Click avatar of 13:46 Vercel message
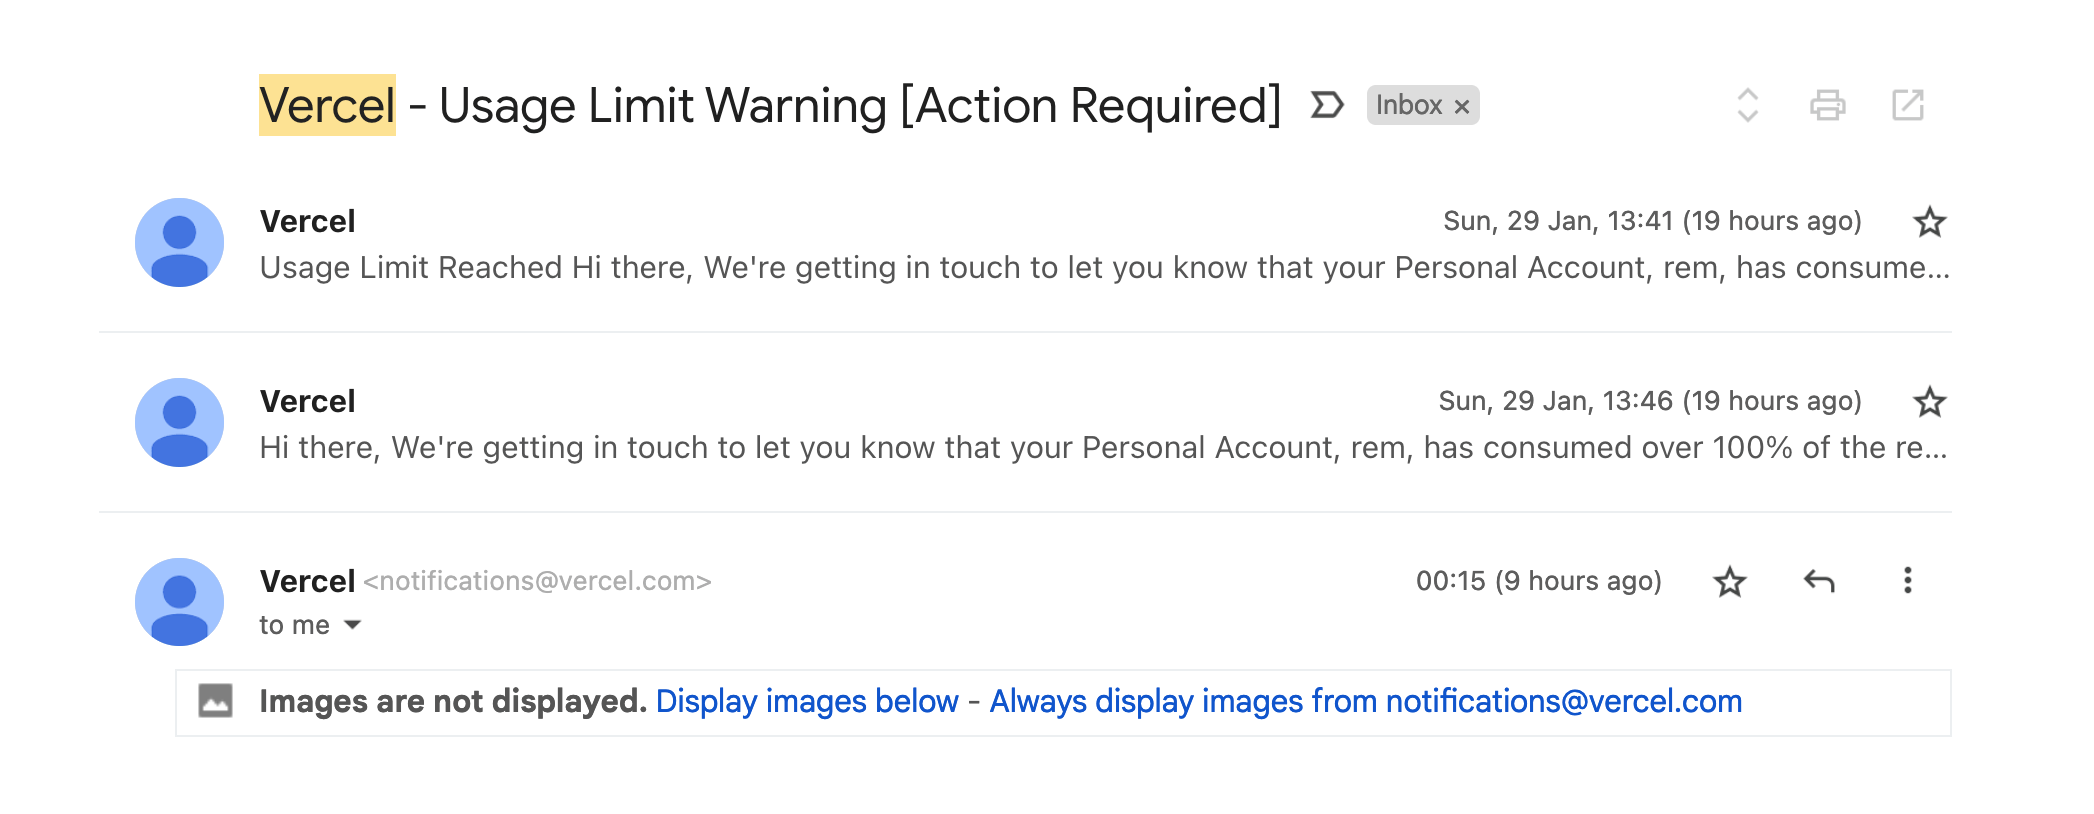This screenshot has width=2094, height=814. point(179,423)
